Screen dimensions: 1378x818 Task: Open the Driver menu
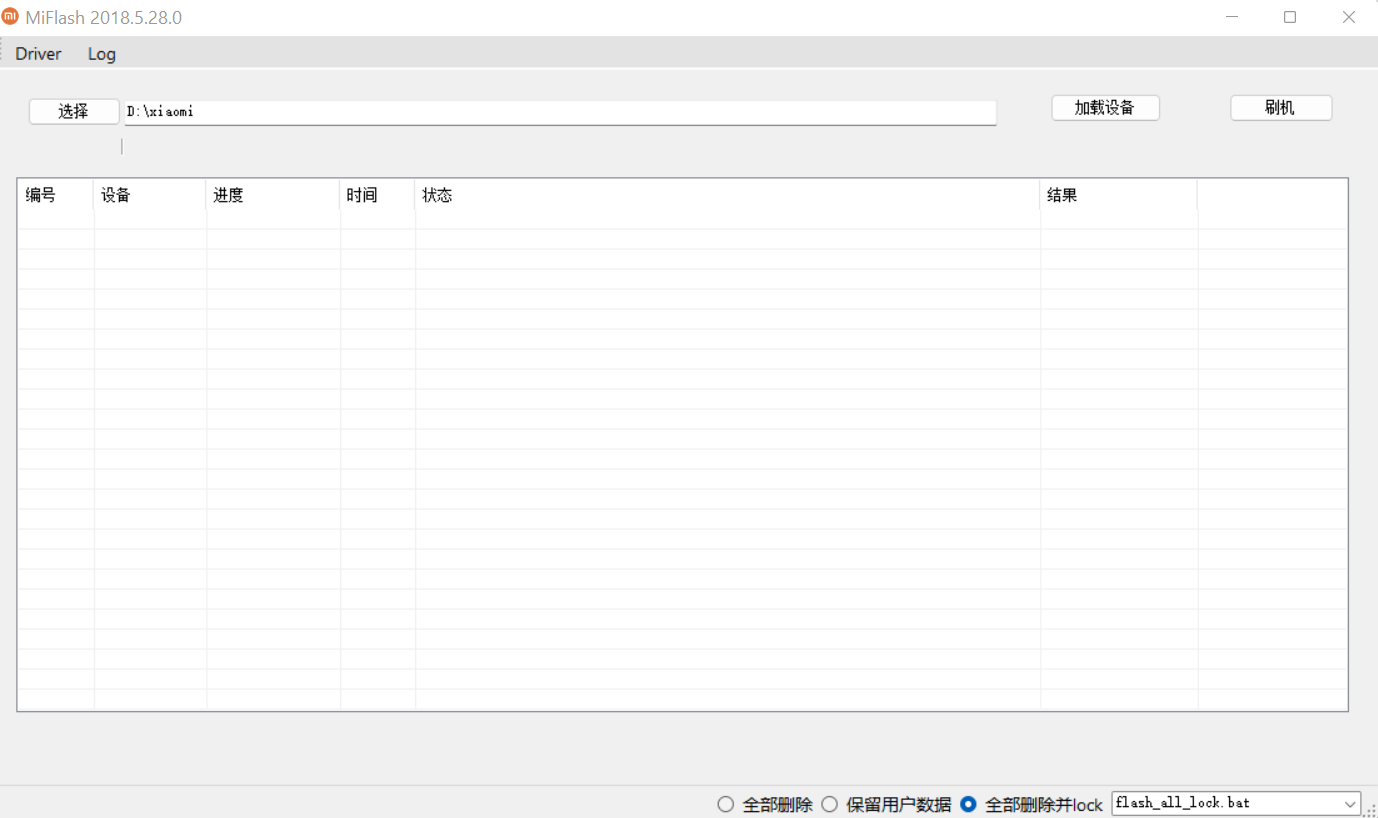tap(38, 54)
